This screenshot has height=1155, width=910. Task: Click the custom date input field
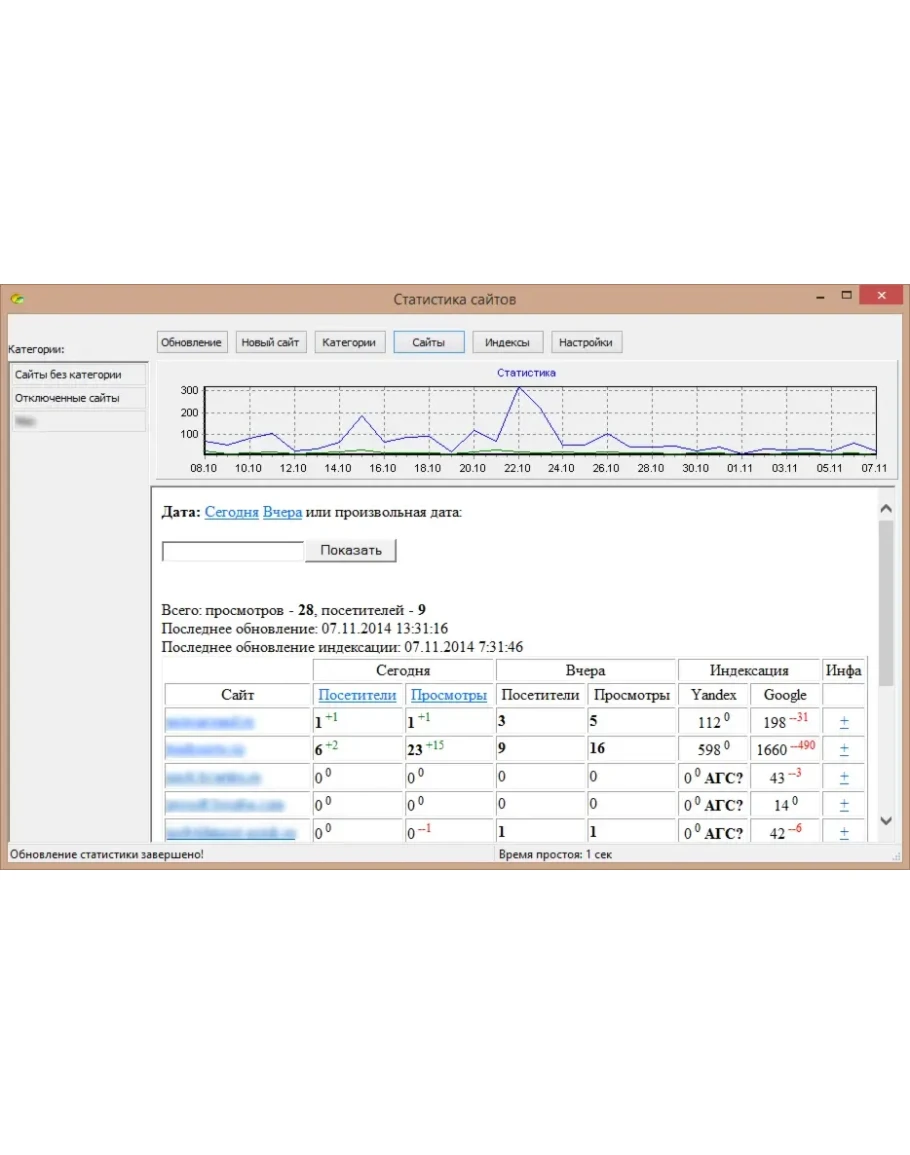point(232,551)
